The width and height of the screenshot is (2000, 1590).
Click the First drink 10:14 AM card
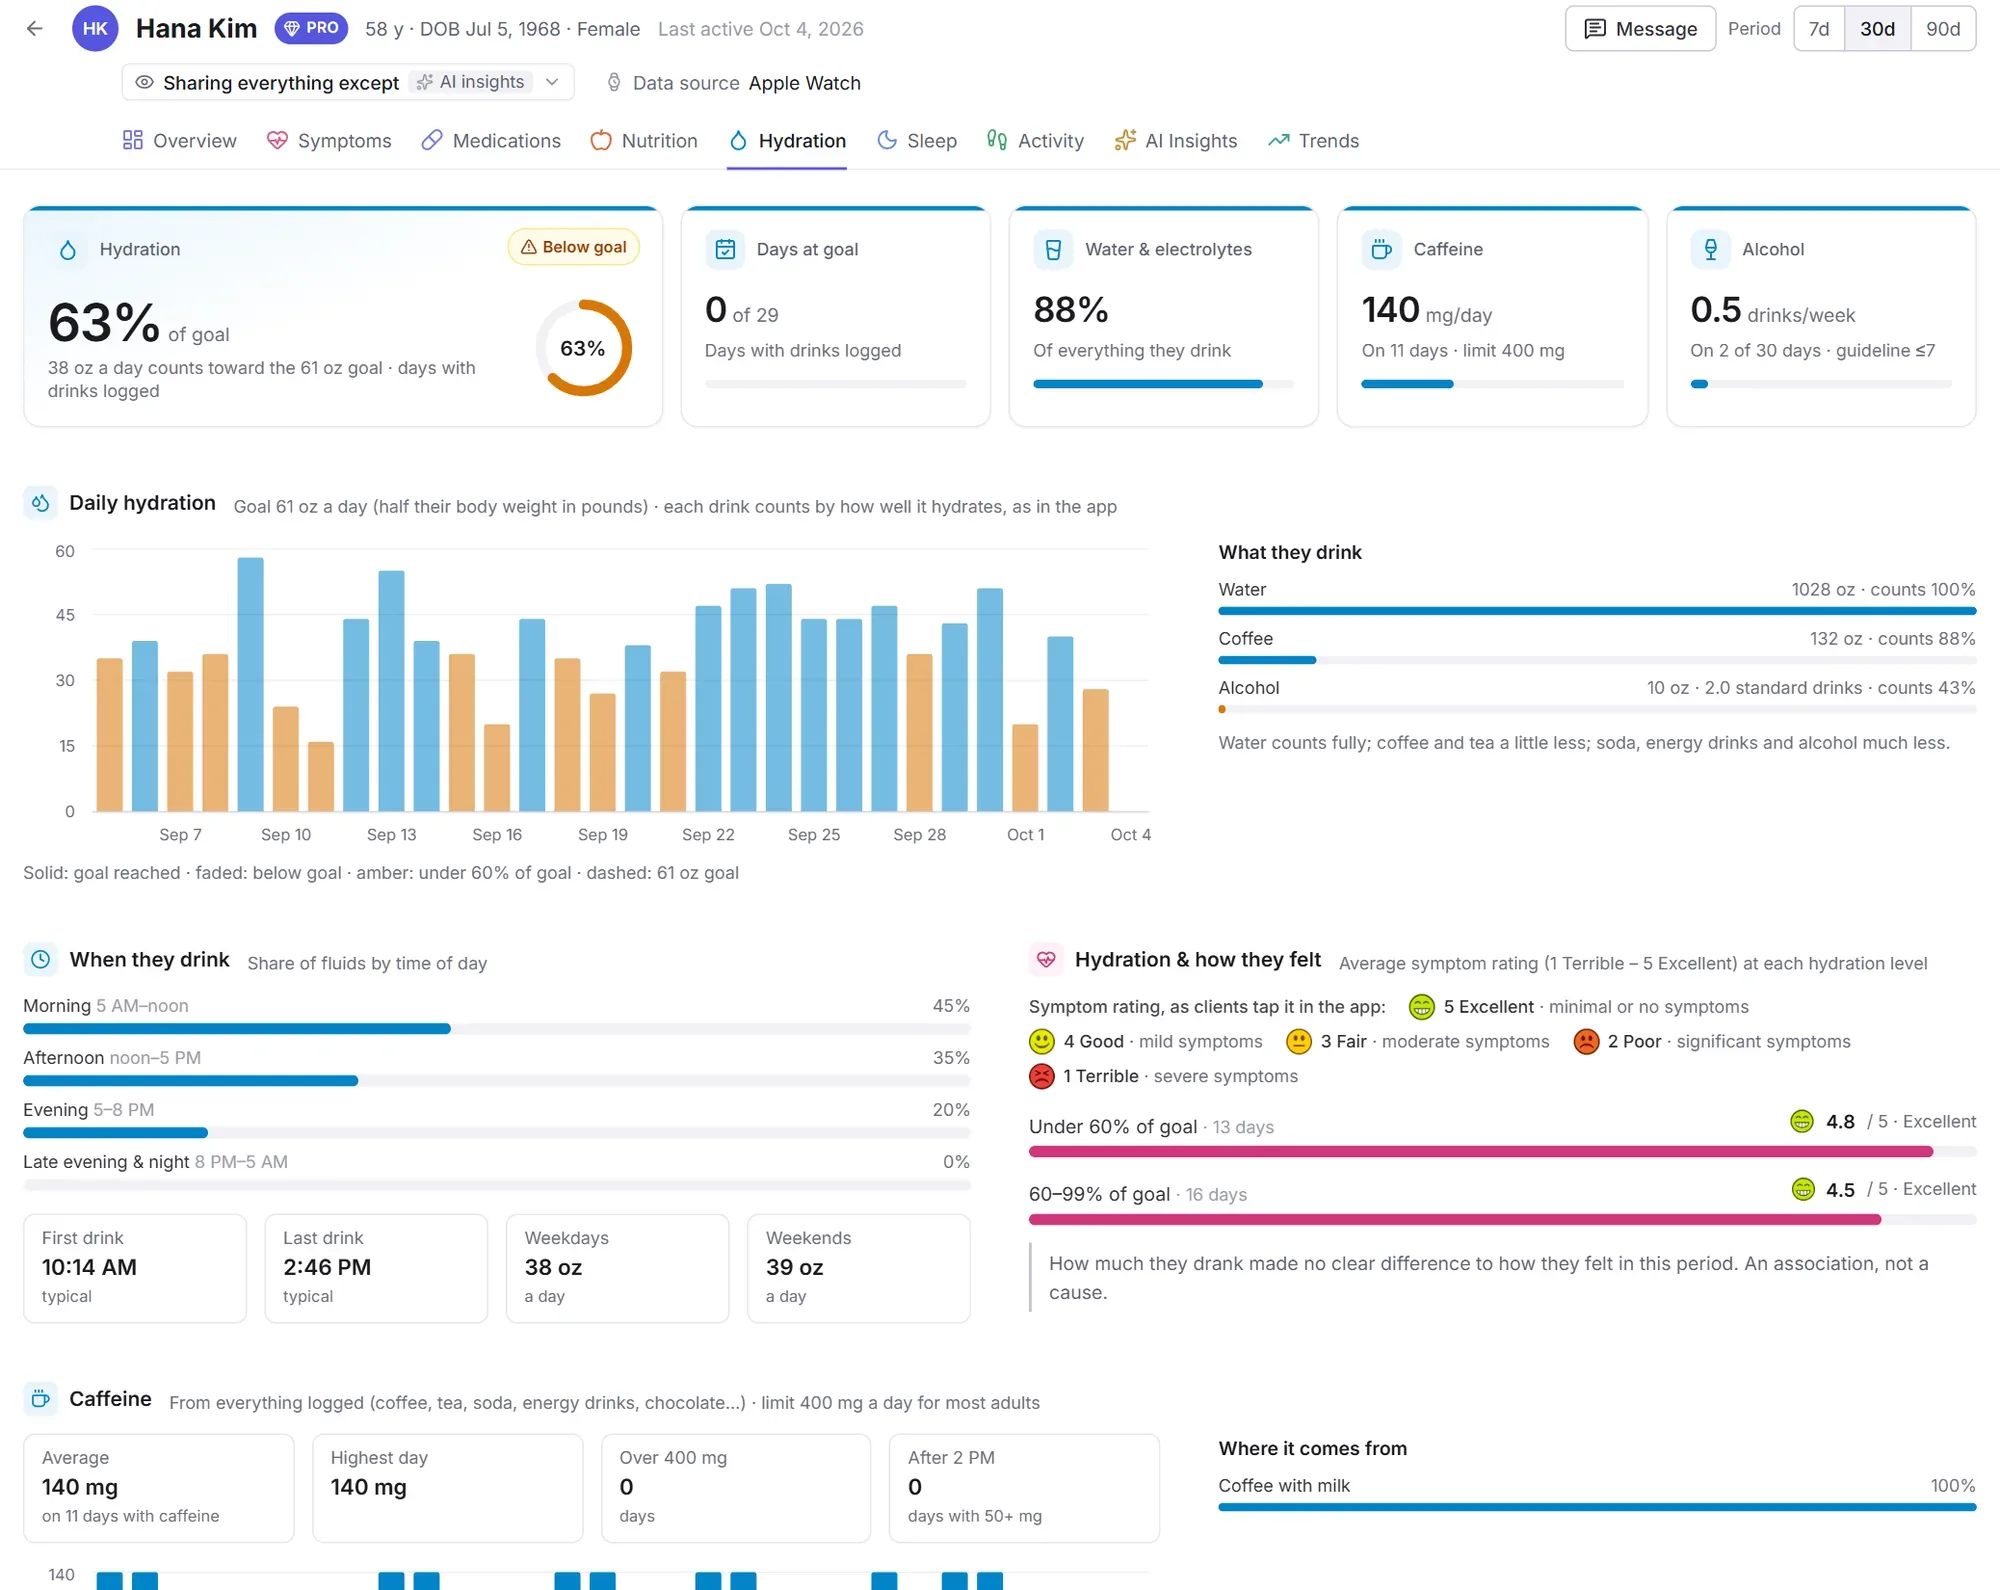click(x=135, y=1268)
